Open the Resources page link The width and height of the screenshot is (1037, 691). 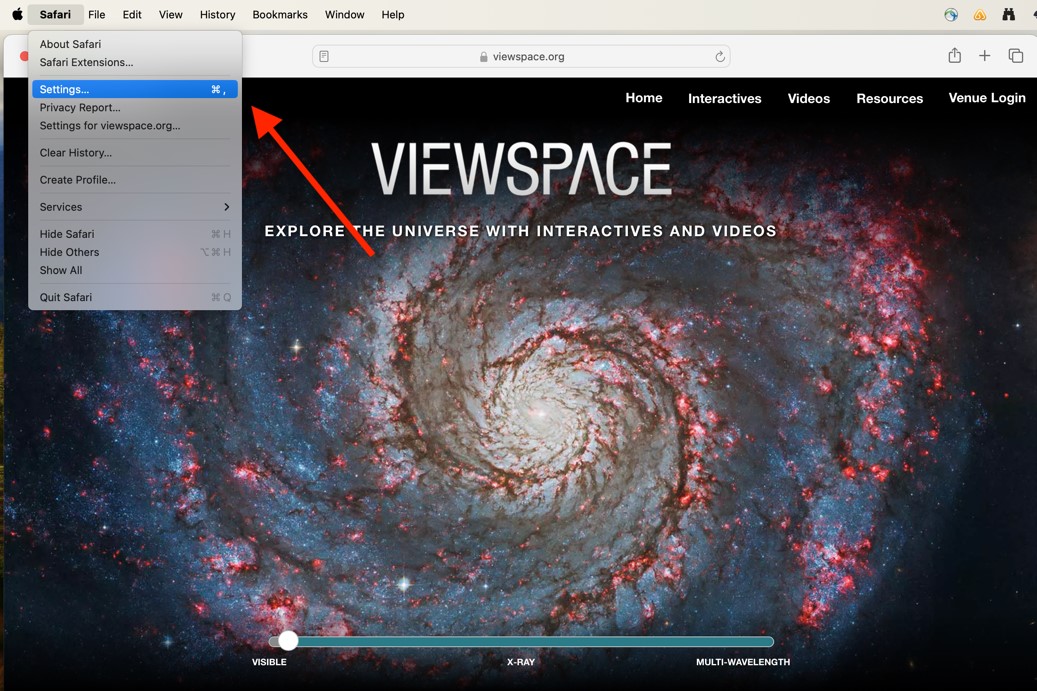[890, 99]
